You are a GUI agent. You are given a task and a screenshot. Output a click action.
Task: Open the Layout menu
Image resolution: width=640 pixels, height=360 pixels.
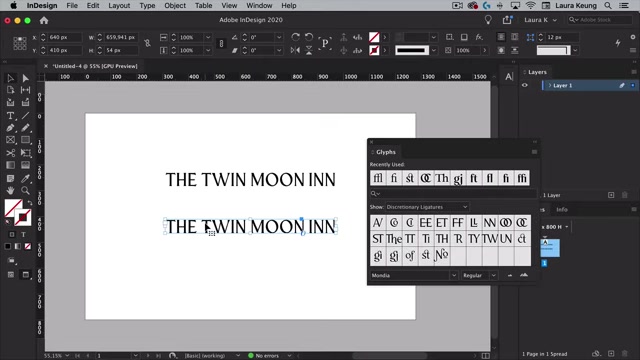(x=119, y=6)
